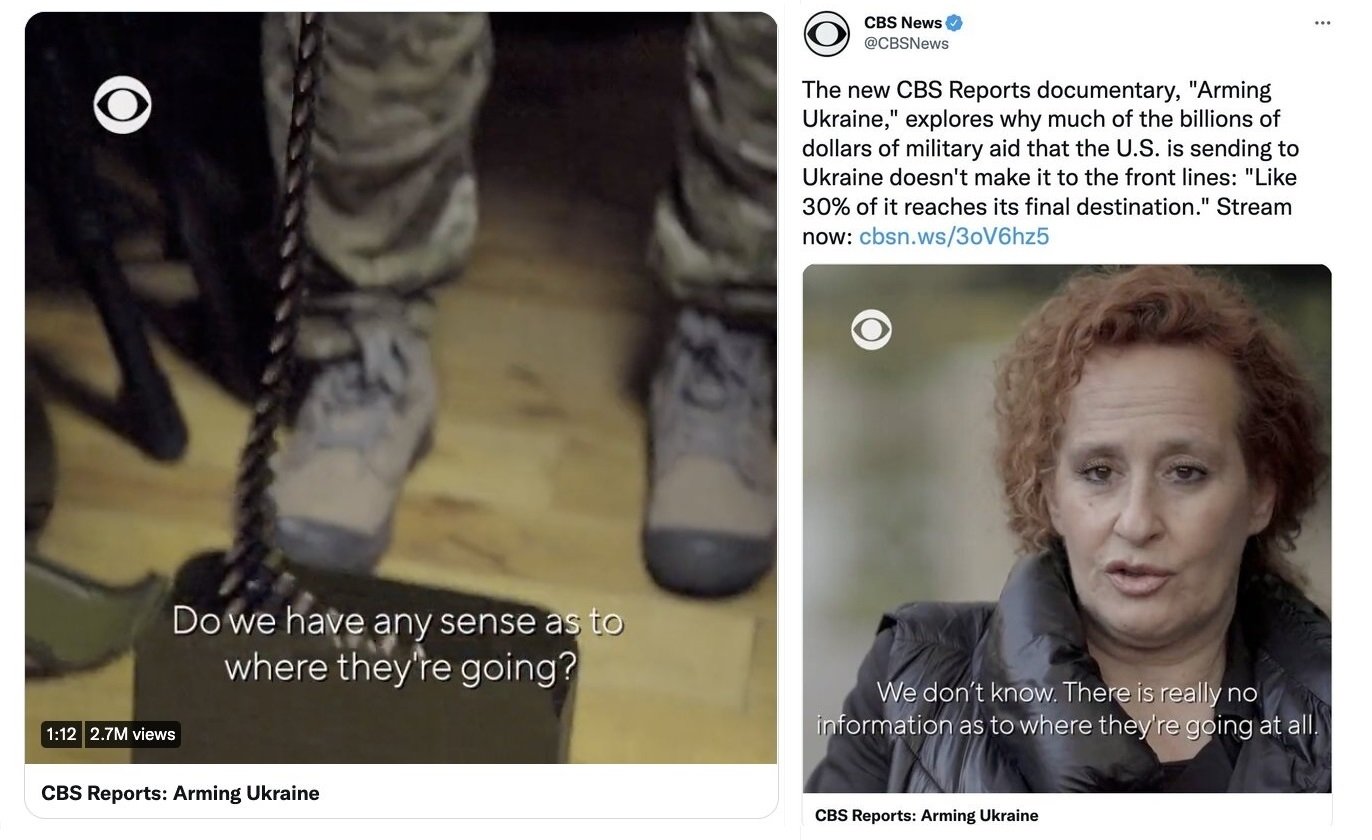Click the CBS eye logo on left video
This screenshot has width=1372, height=840.
(x=122, y=105)
